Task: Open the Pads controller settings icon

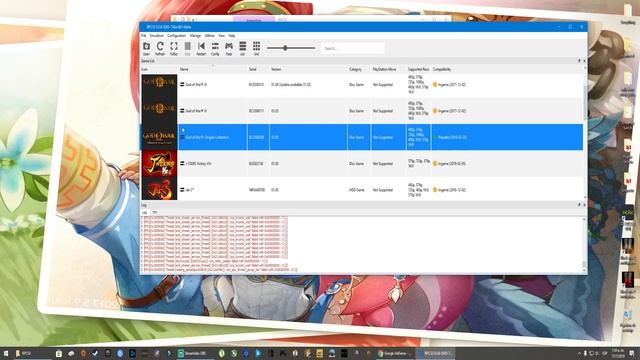Action: click(x=229, y=48)
